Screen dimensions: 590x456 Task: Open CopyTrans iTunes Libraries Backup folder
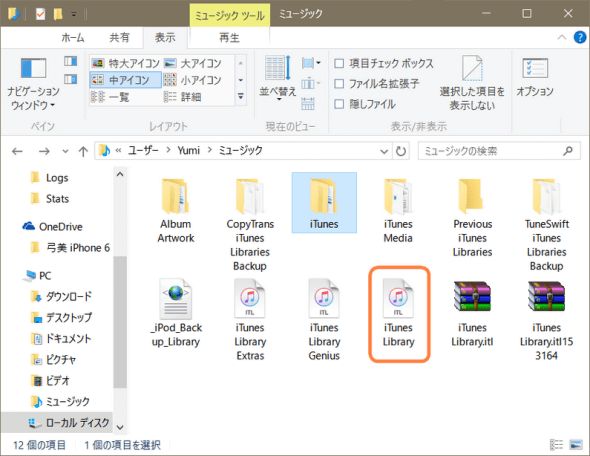tap(250, 225)
